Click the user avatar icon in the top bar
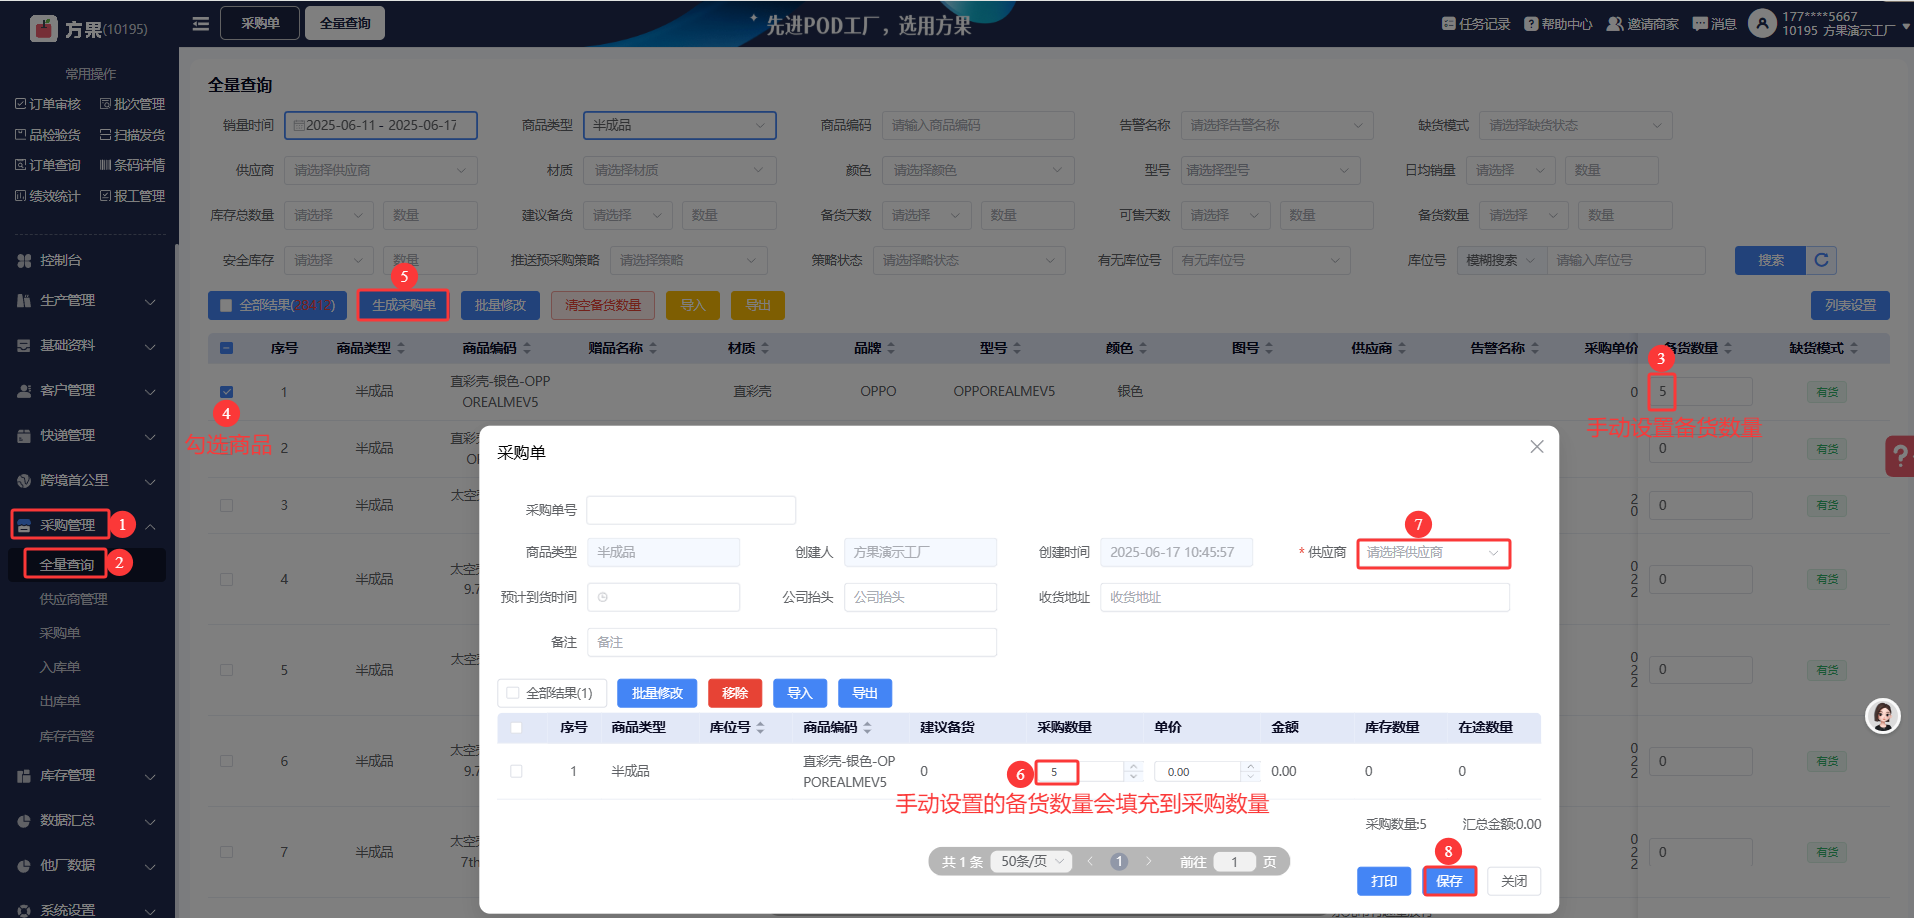1914x918 pixels. coord(1762,23)
